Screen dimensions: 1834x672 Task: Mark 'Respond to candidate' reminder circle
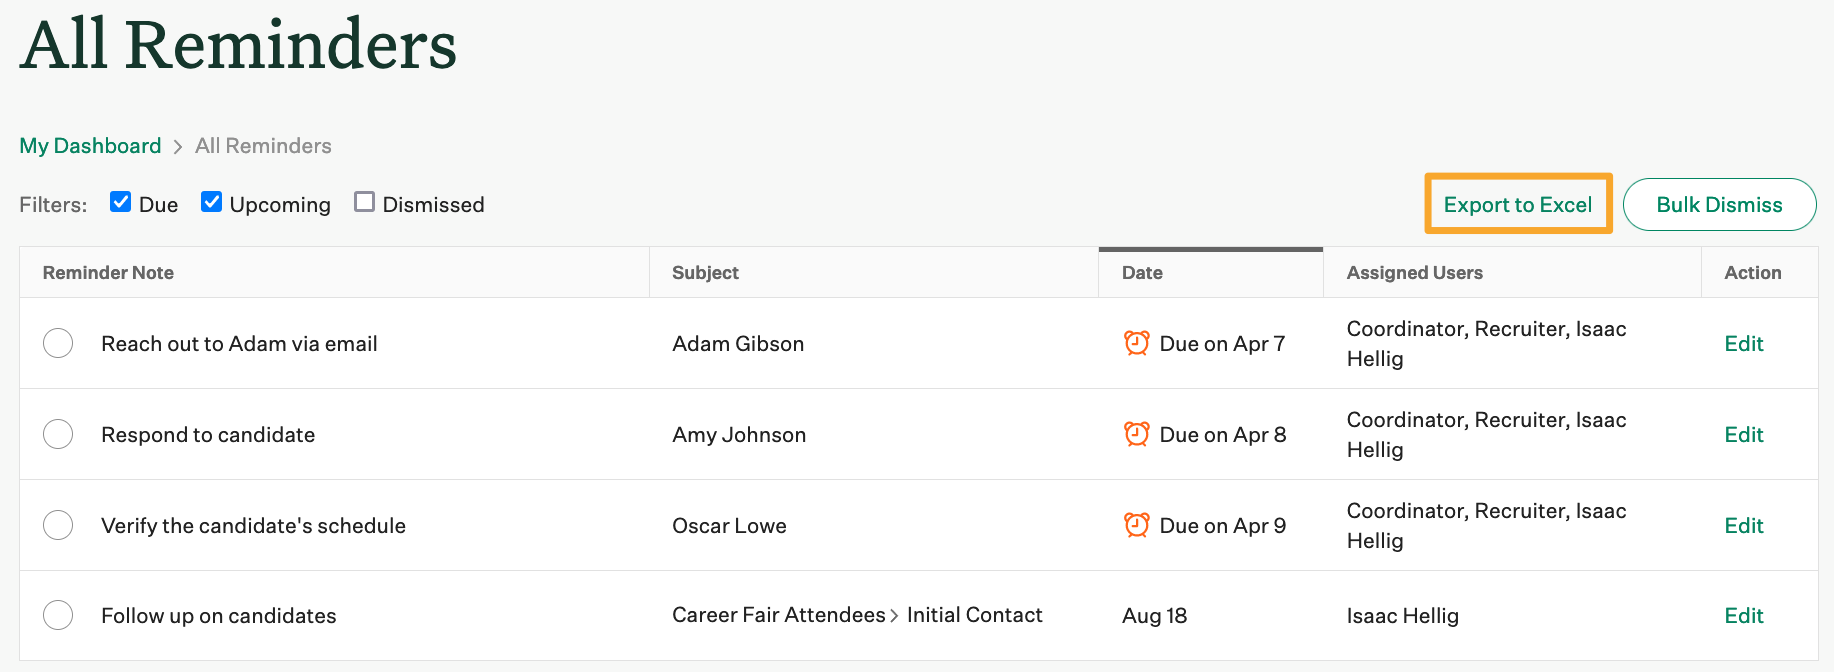point(58,434)
